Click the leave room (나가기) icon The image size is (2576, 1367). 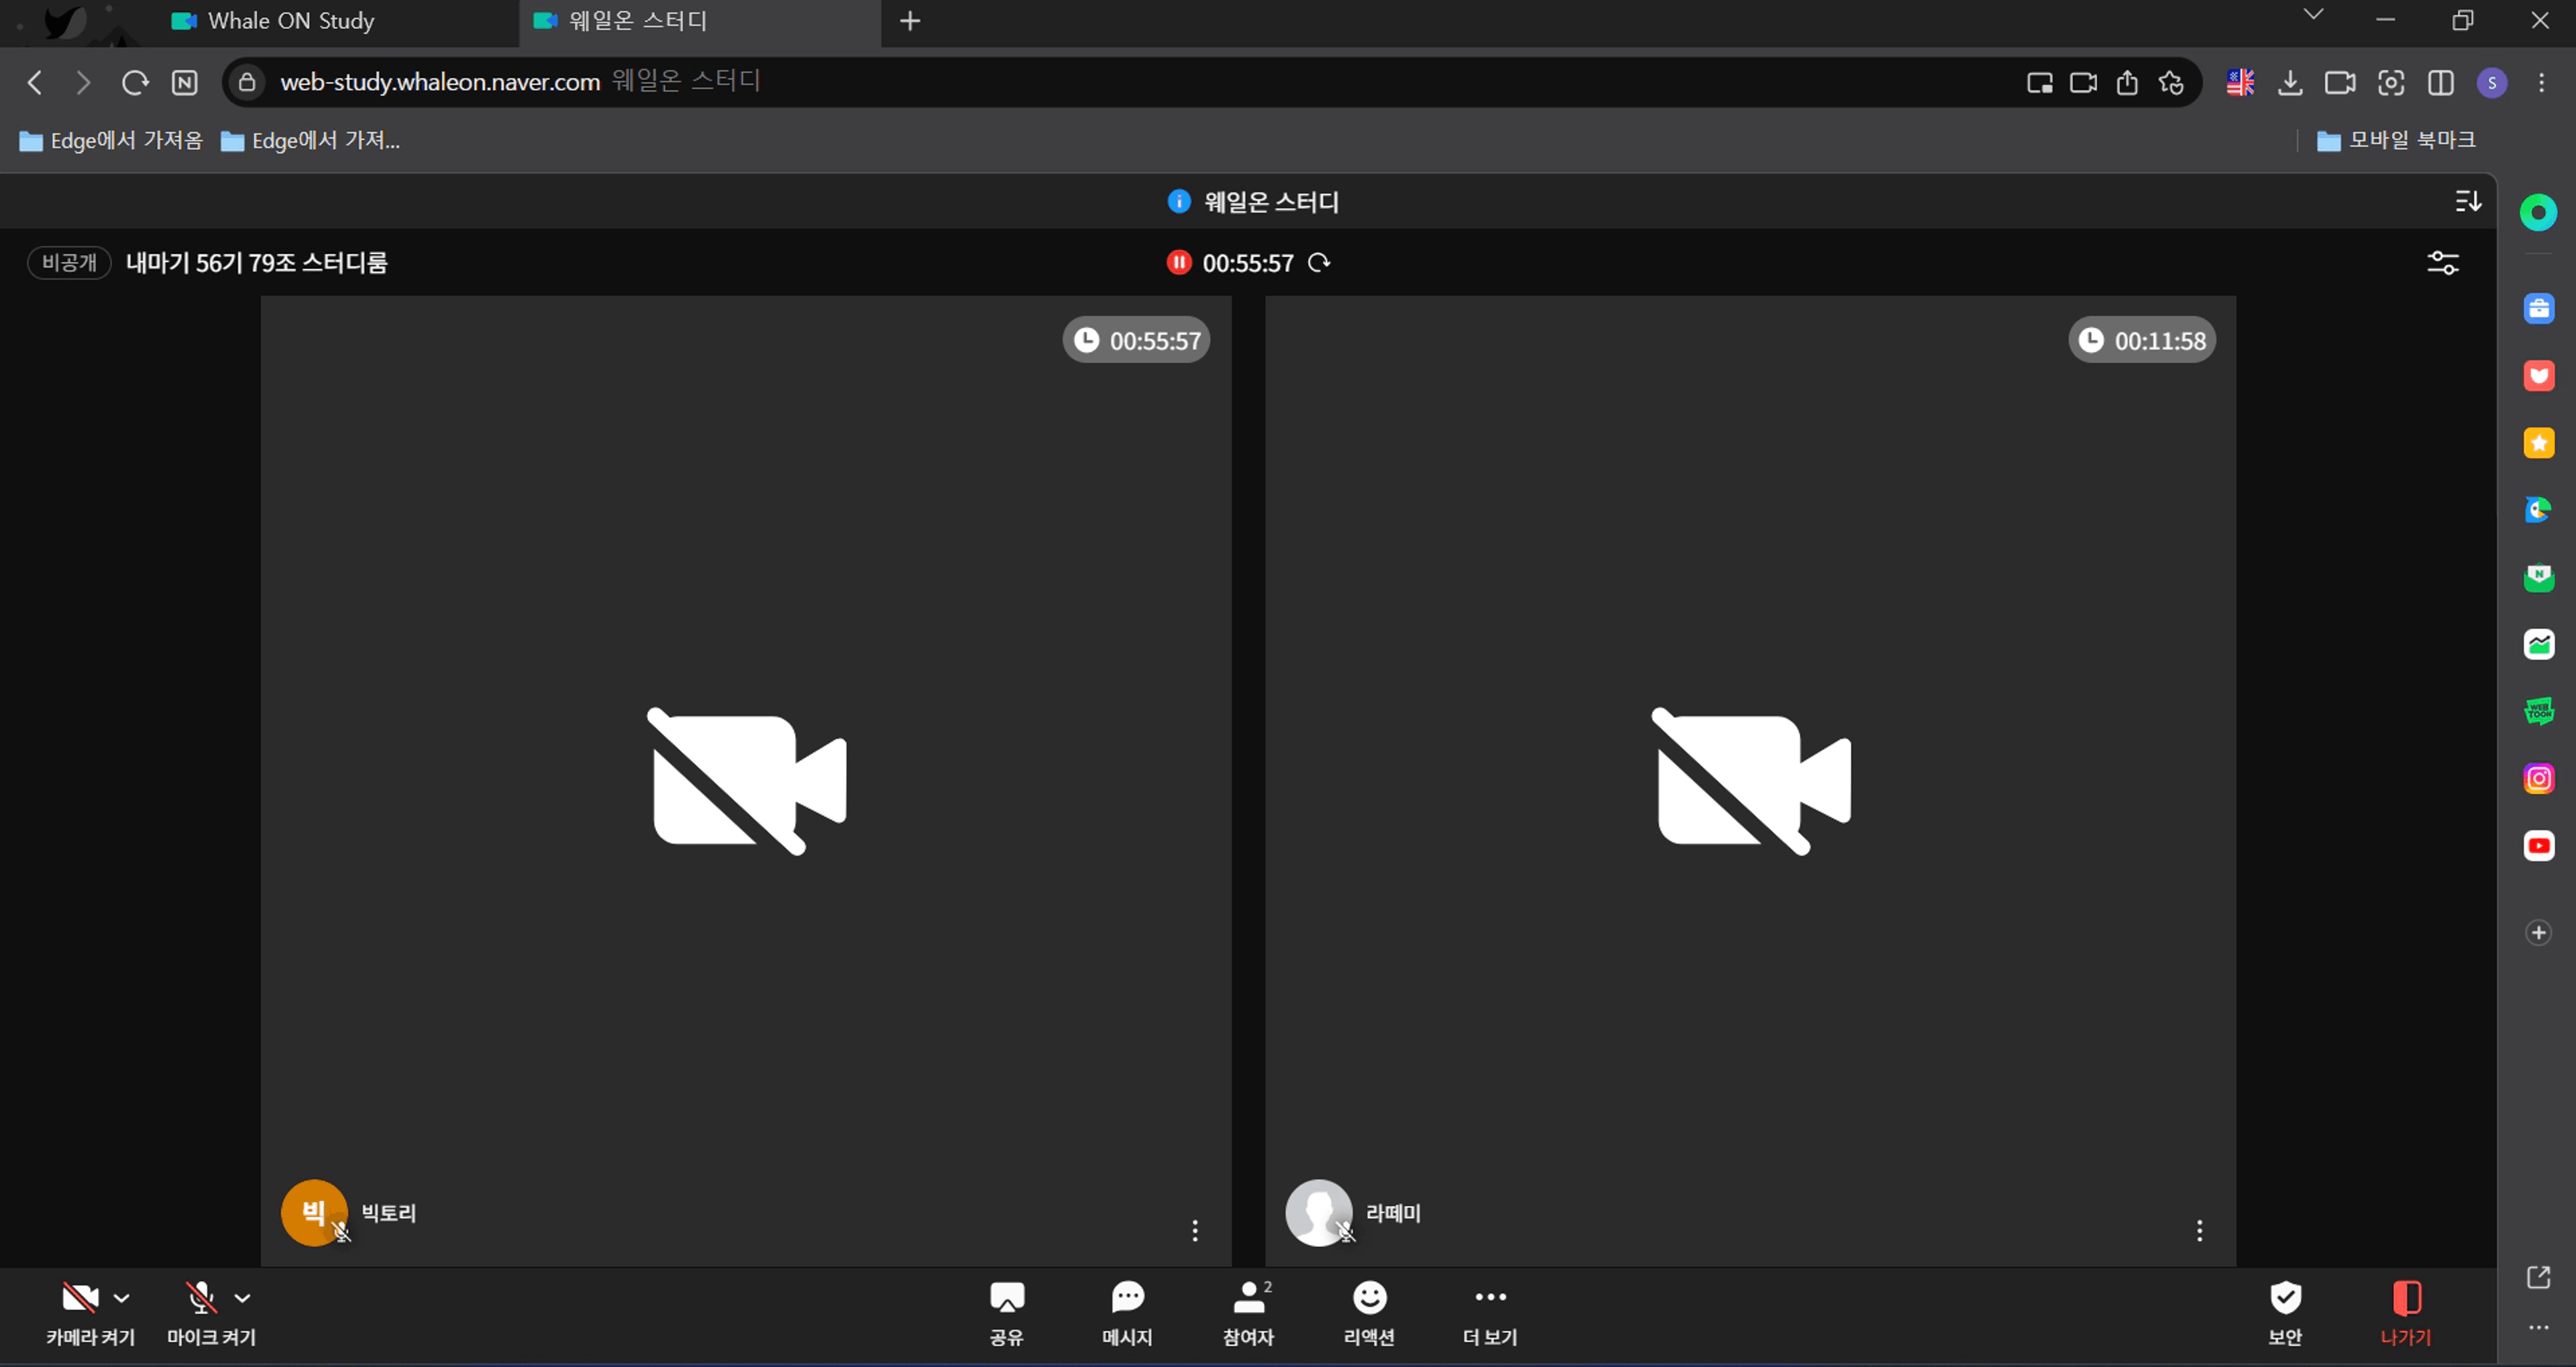2406,1299
